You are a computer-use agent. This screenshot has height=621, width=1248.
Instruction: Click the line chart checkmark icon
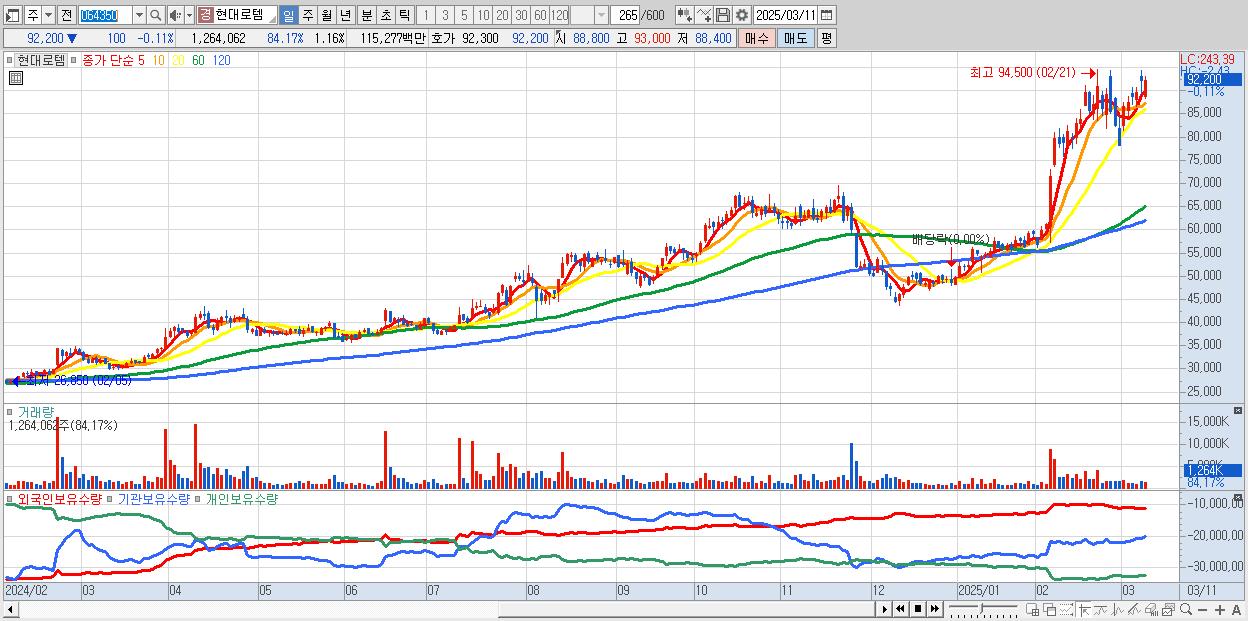(x=704, y=15)
